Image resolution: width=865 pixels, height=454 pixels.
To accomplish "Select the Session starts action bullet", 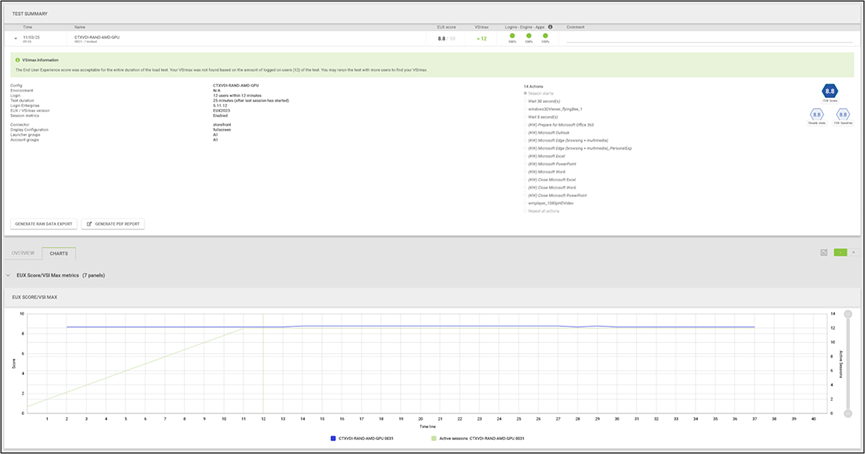I will click(x=525, y=94).
